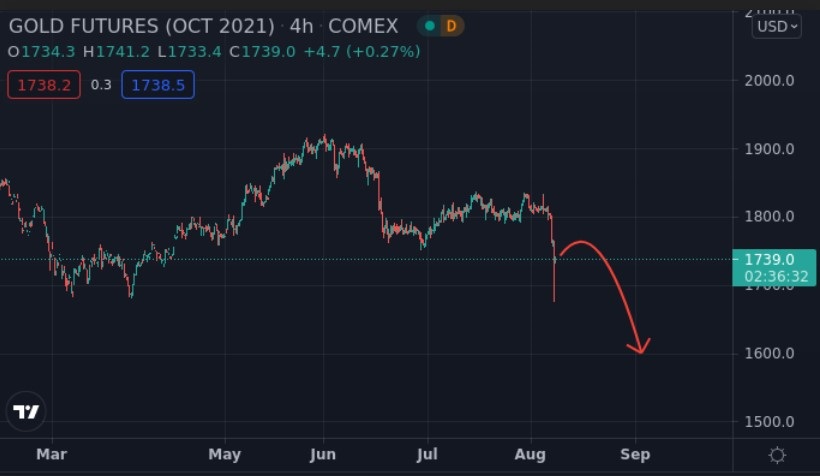Click the TradingView logo icon
Image resolution: width=820 pixels, height=476 pixels.
point(27,411)
